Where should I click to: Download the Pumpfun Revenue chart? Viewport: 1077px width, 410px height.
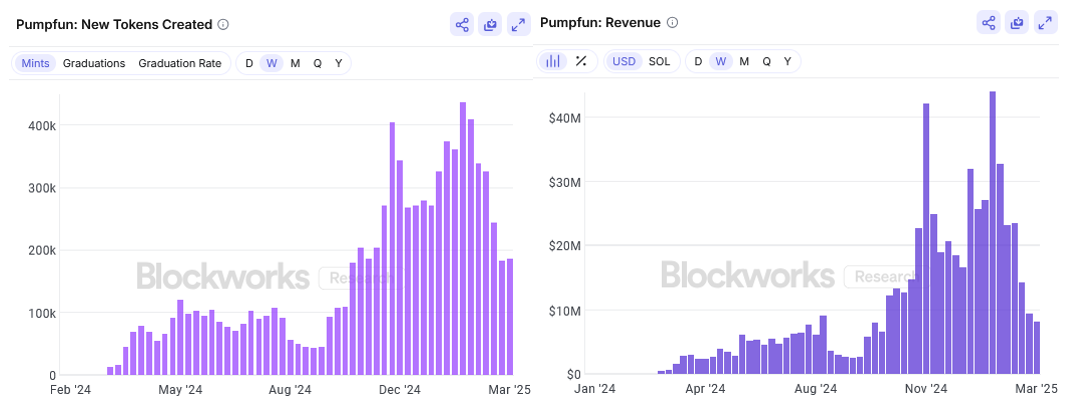pyautogui.click(x=1017, y=23)
